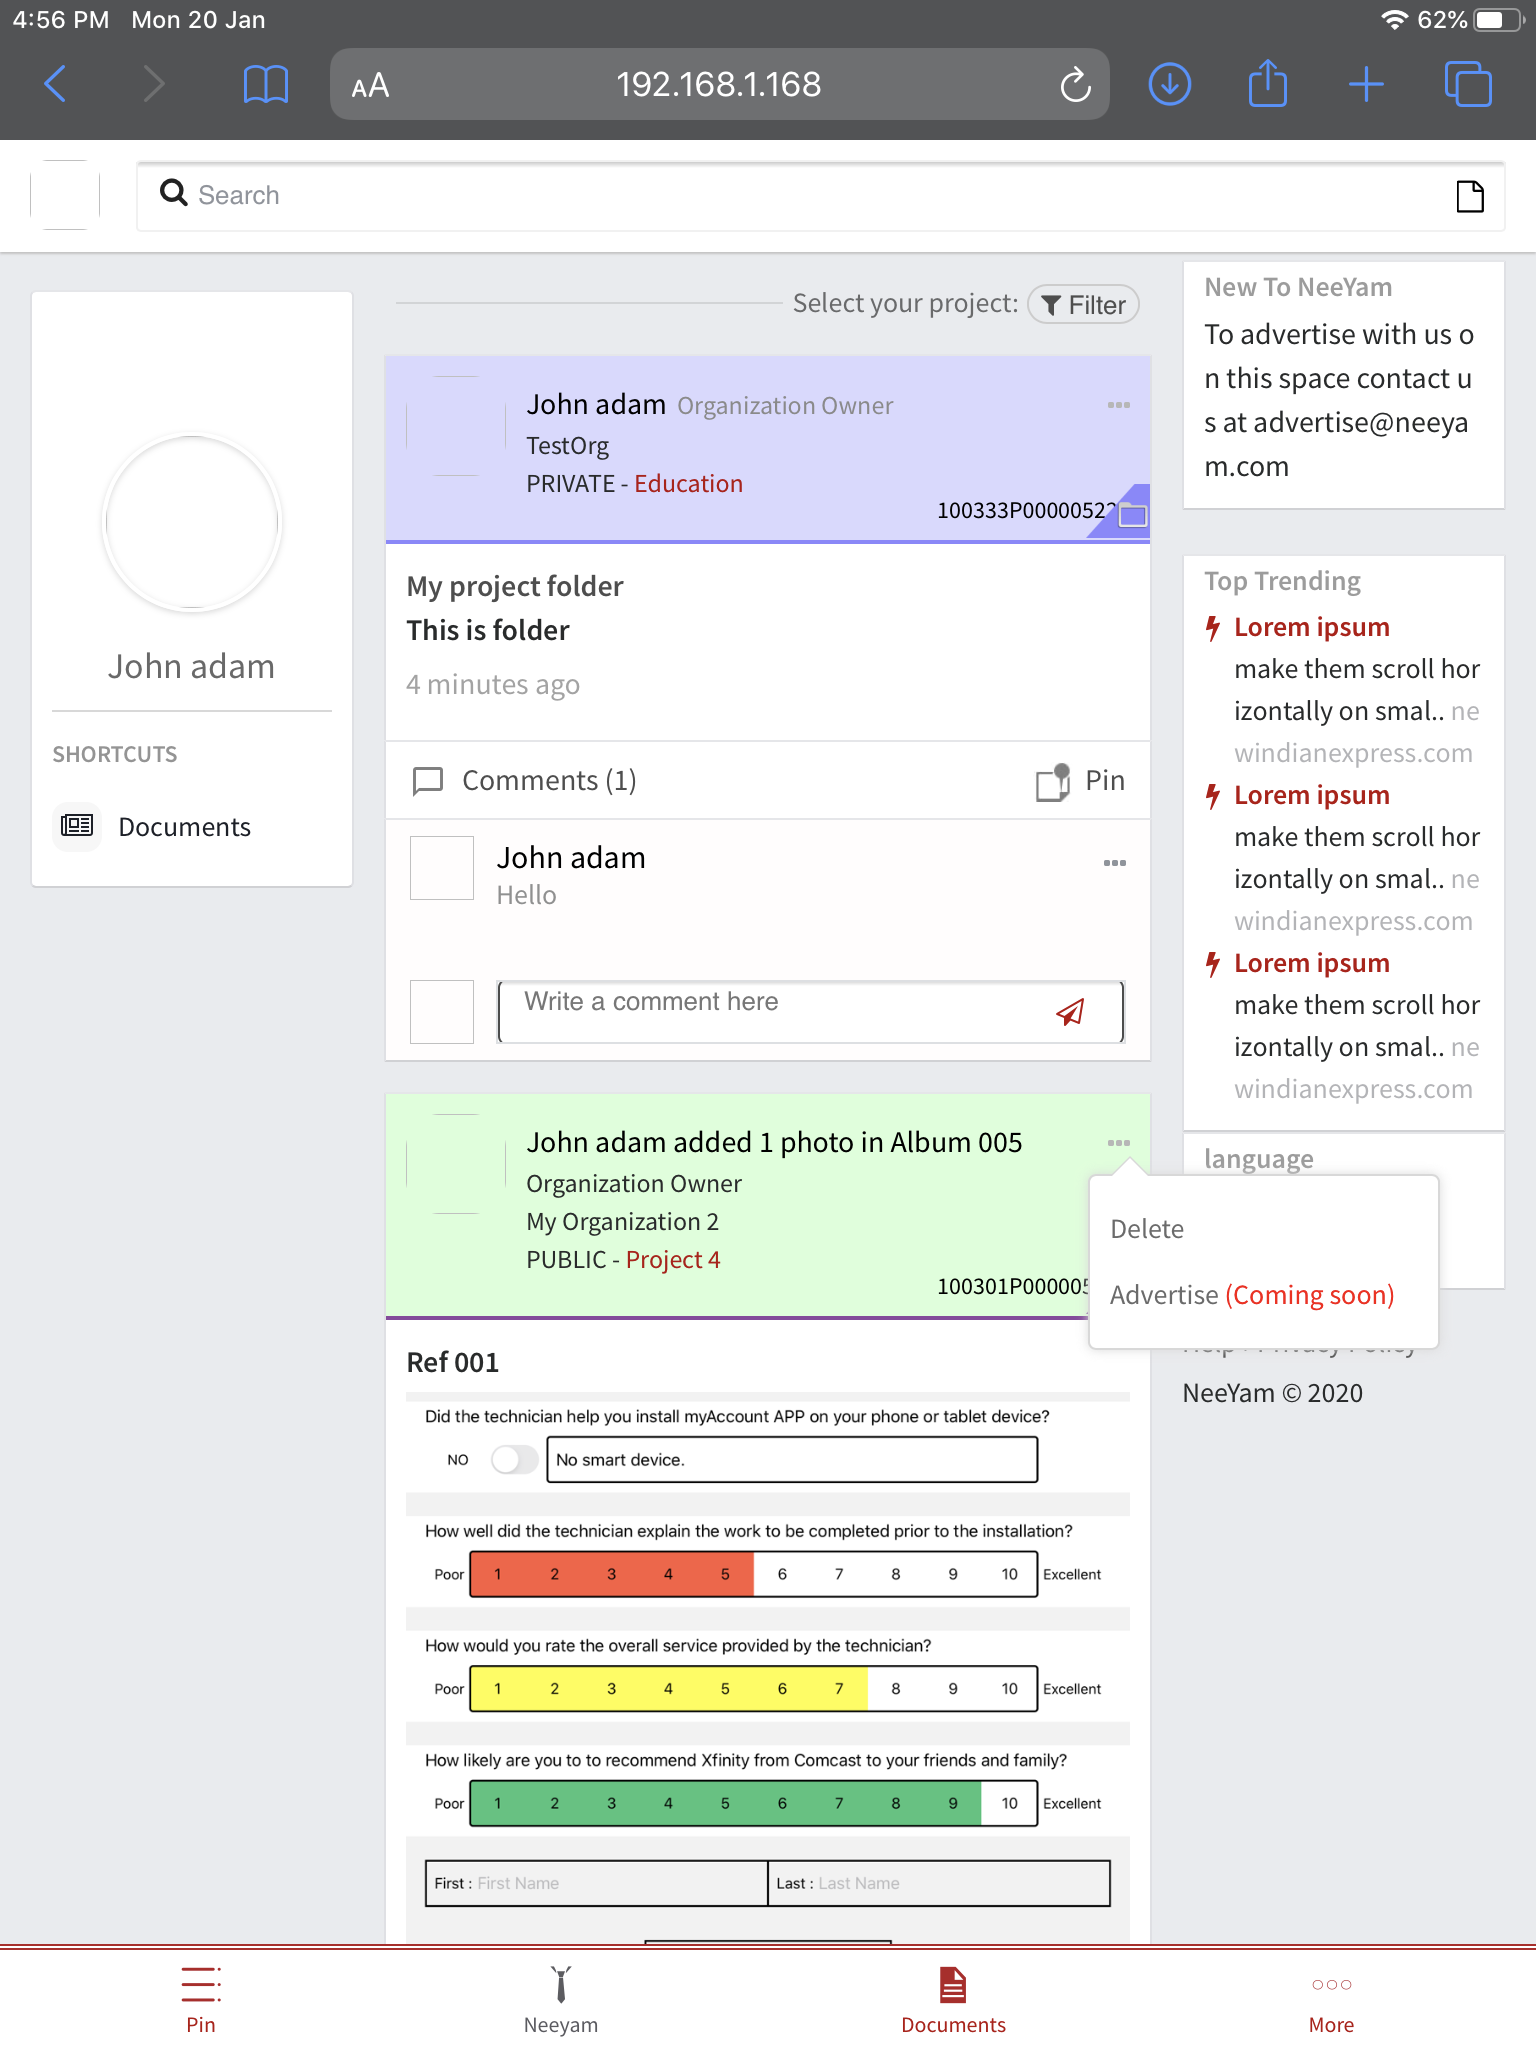
Task: Select Delete from the post menu
Action: tap(1147, 1229)
